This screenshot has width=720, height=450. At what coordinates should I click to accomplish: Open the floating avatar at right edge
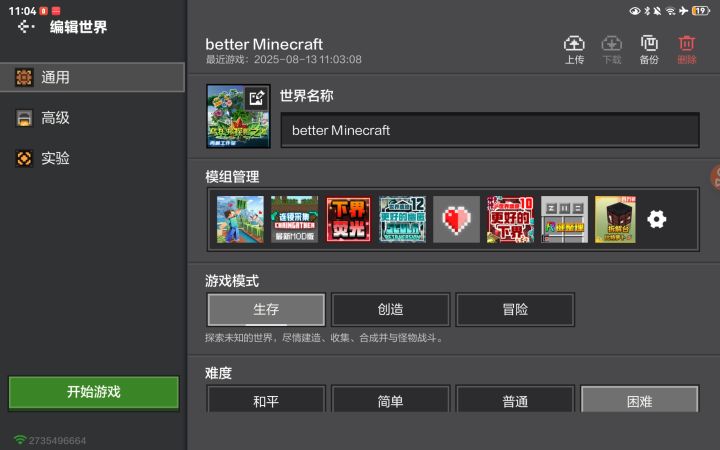[x=715, y=177]
